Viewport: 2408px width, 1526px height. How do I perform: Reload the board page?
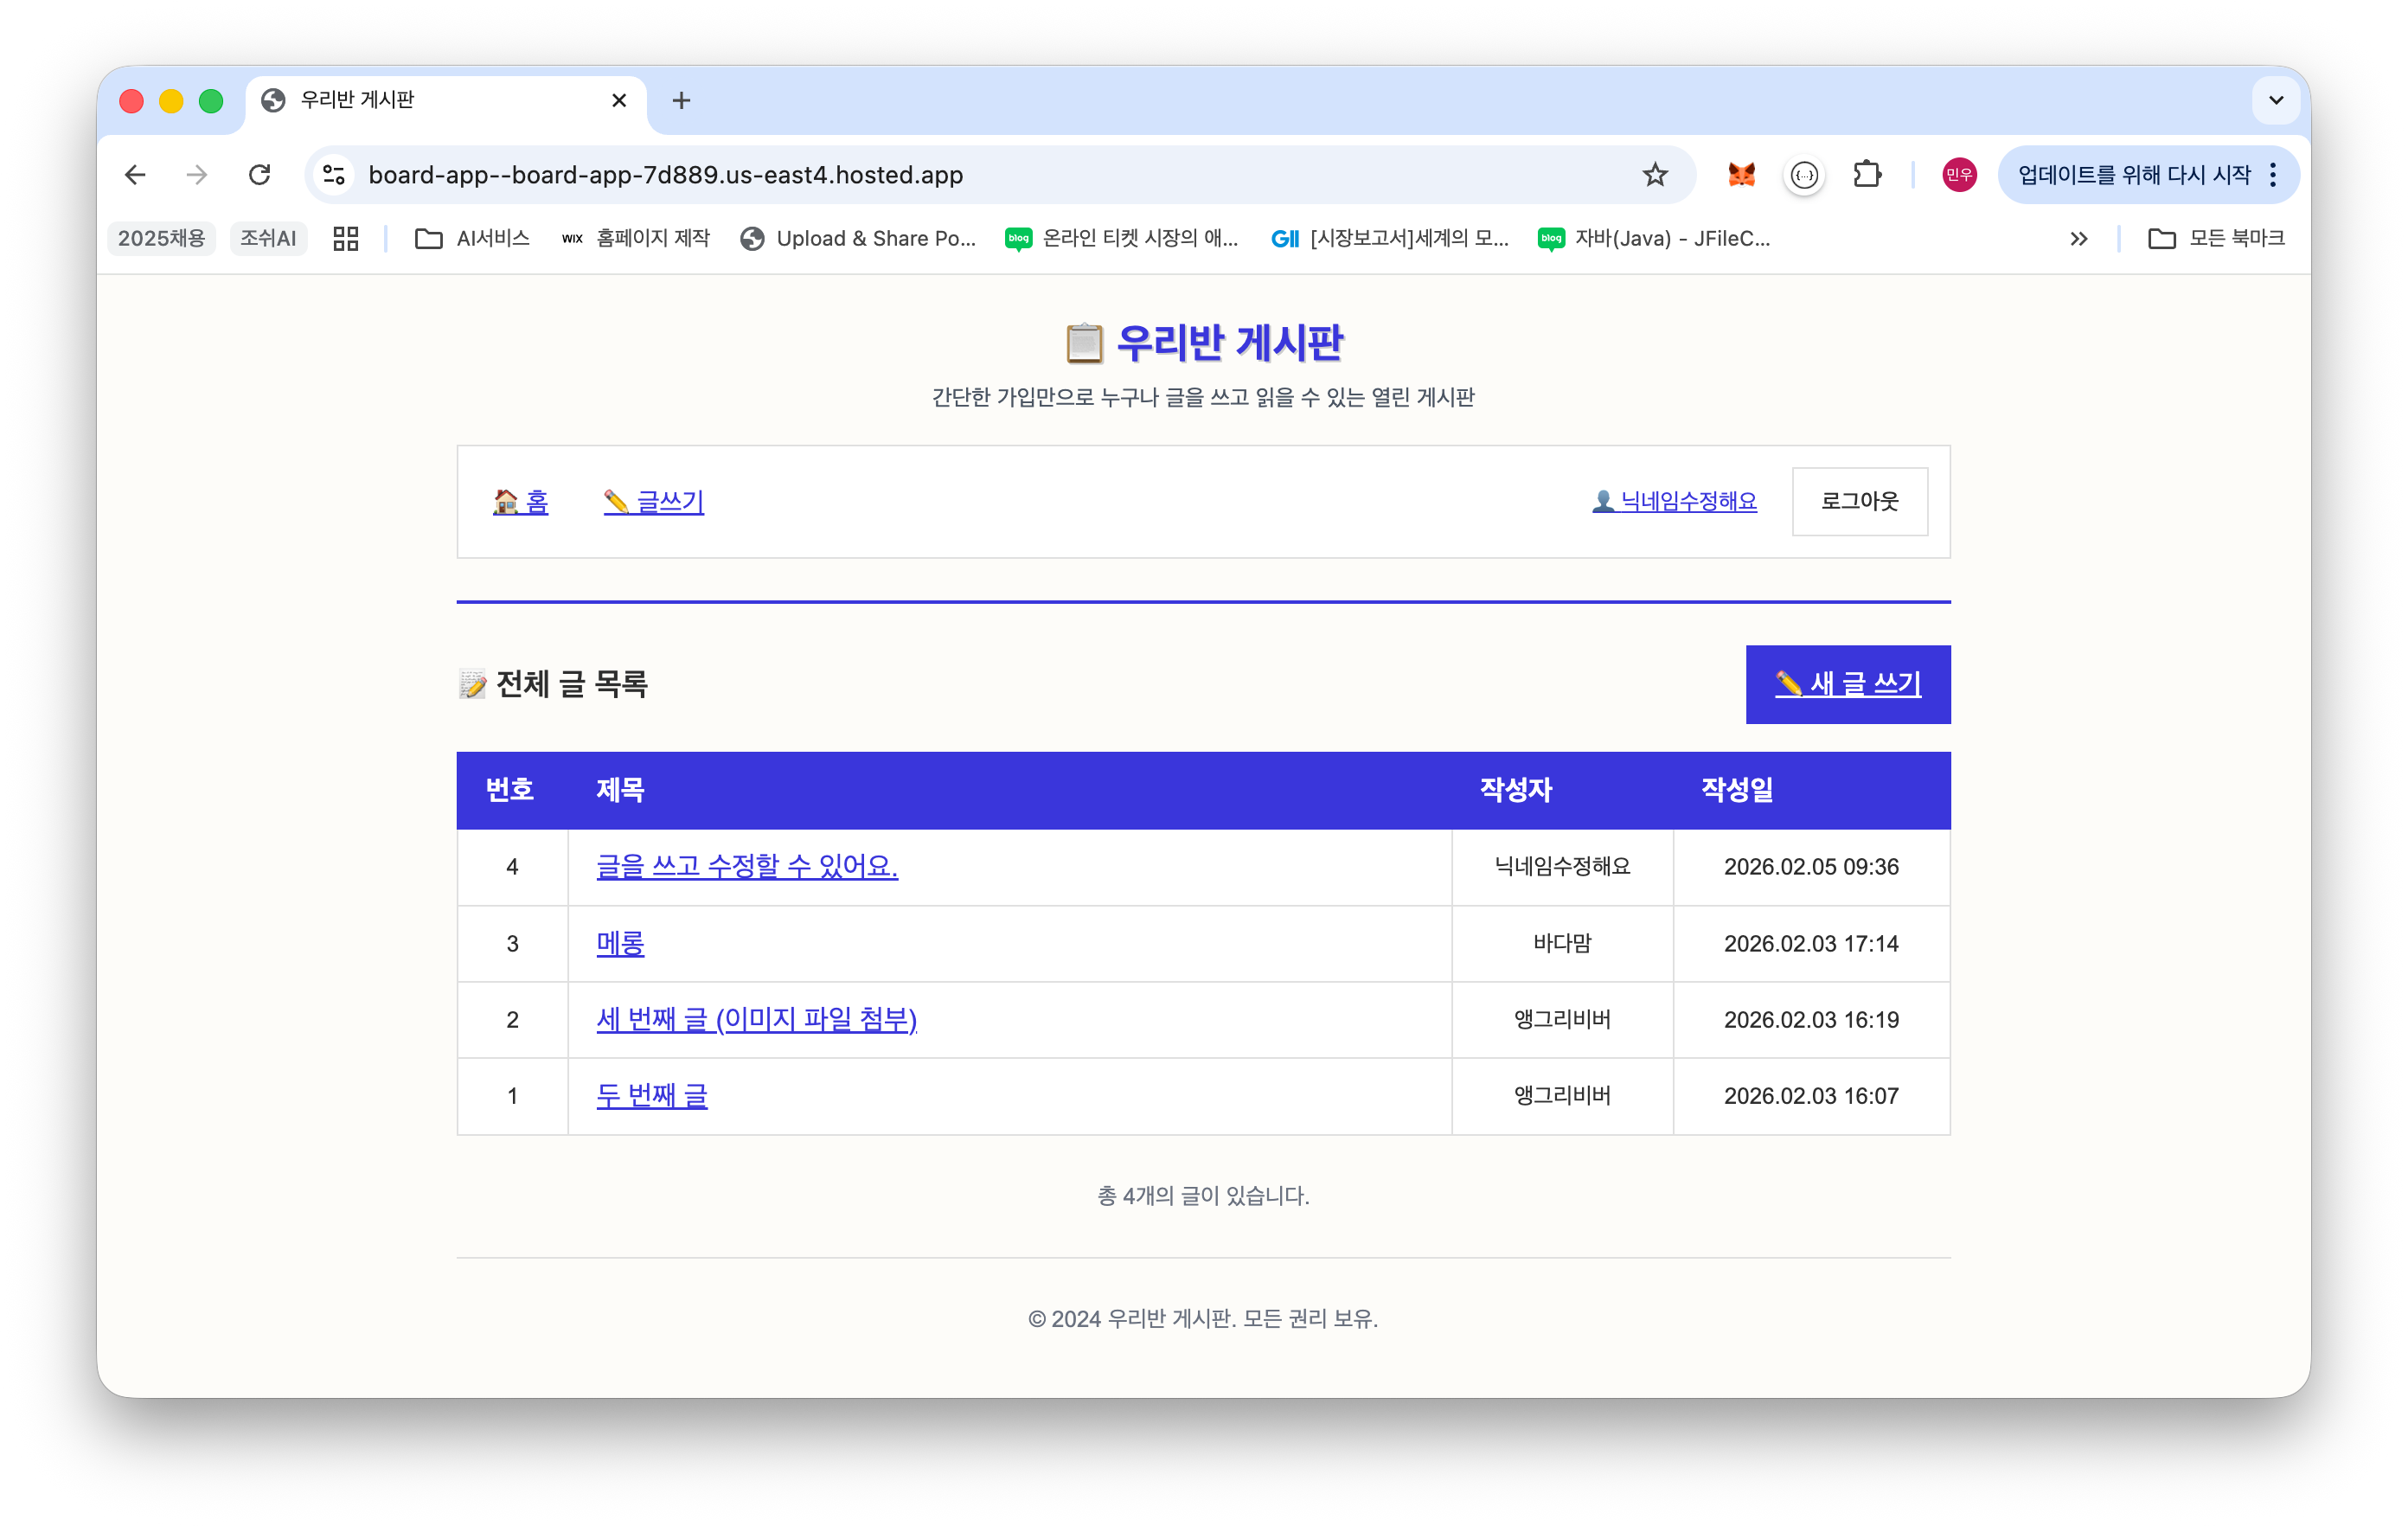260,175
